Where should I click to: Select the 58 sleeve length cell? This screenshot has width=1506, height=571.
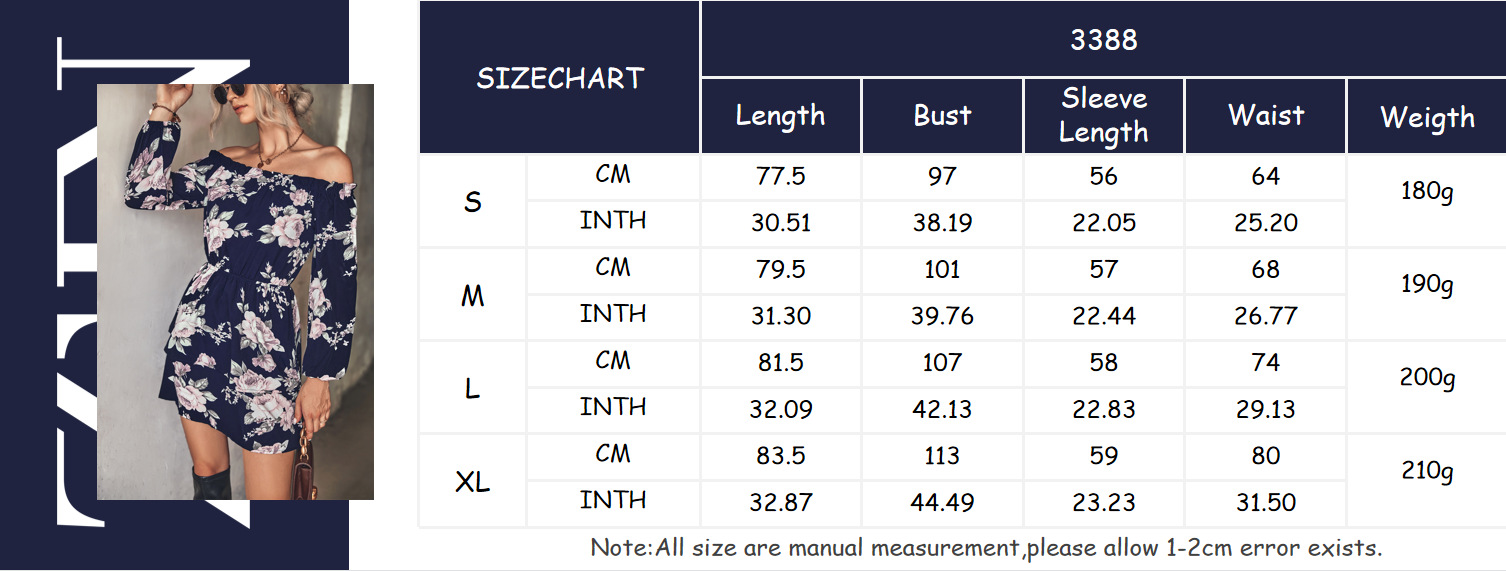[1104, 363]
